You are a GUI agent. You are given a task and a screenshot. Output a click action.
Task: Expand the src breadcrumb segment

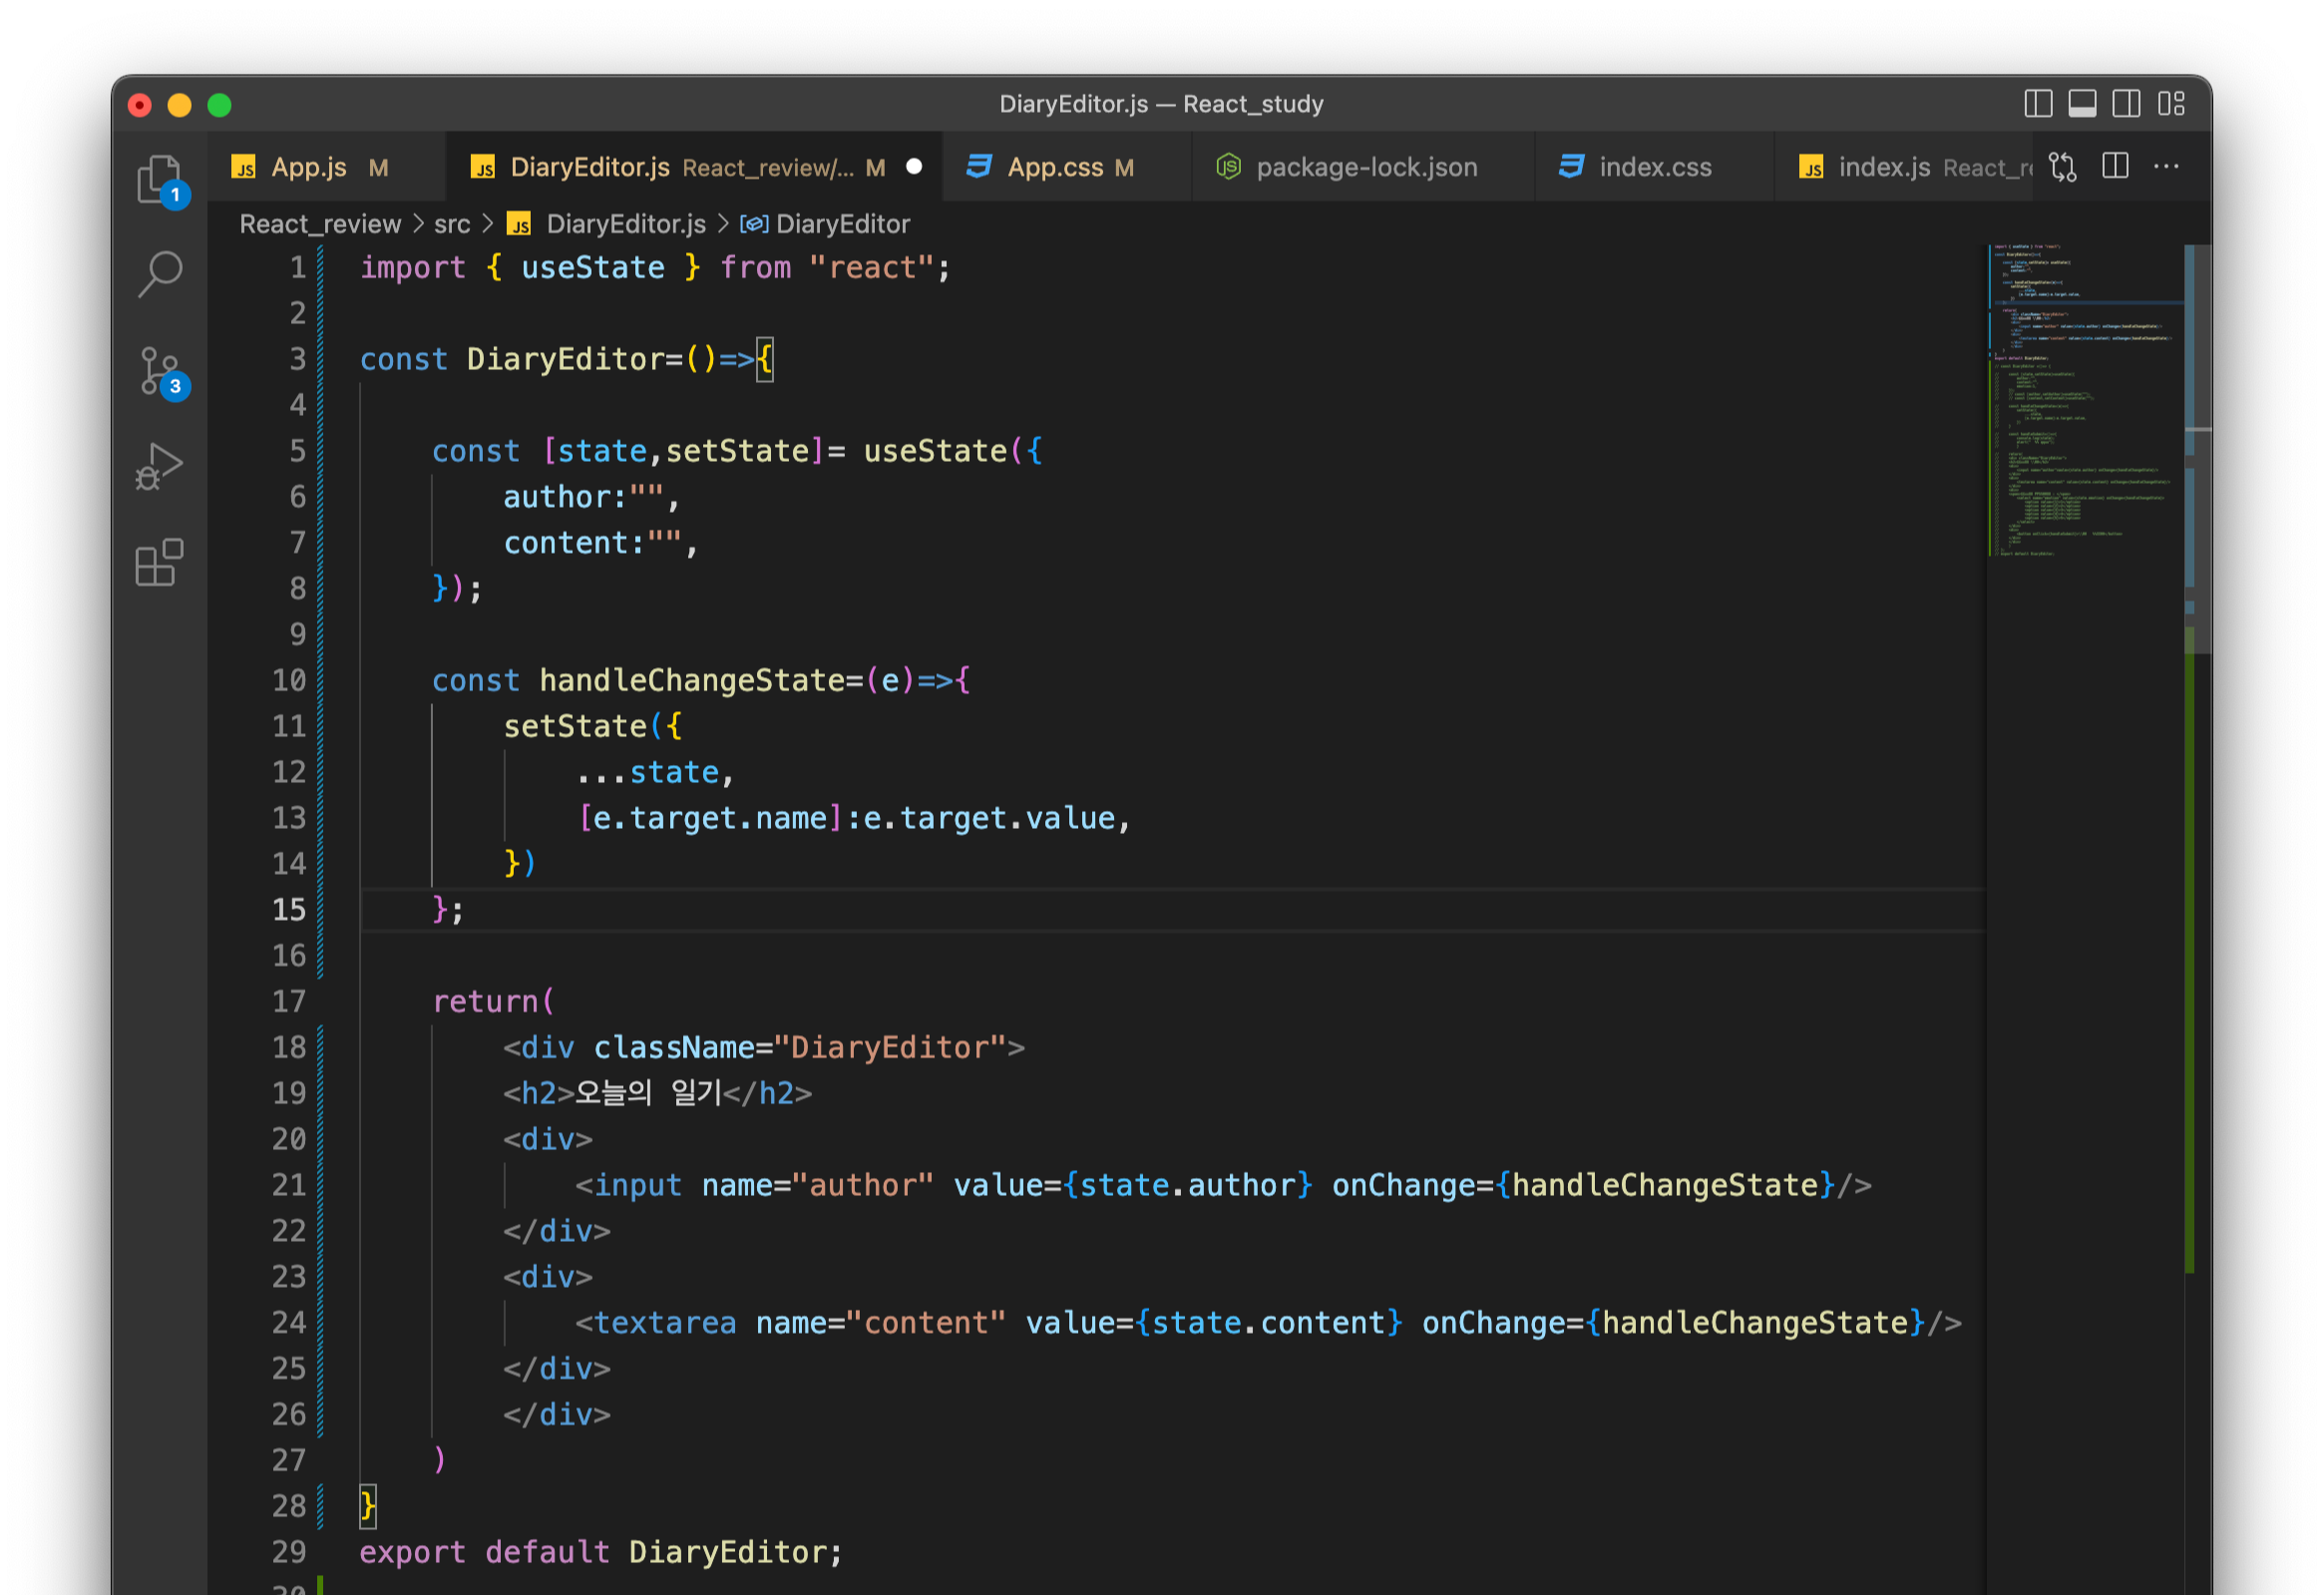451,224
